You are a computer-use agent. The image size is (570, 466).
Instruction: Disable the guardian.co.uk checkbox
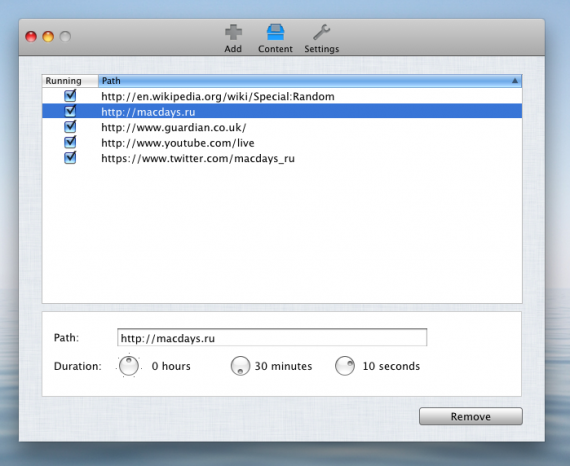(70, 126)
